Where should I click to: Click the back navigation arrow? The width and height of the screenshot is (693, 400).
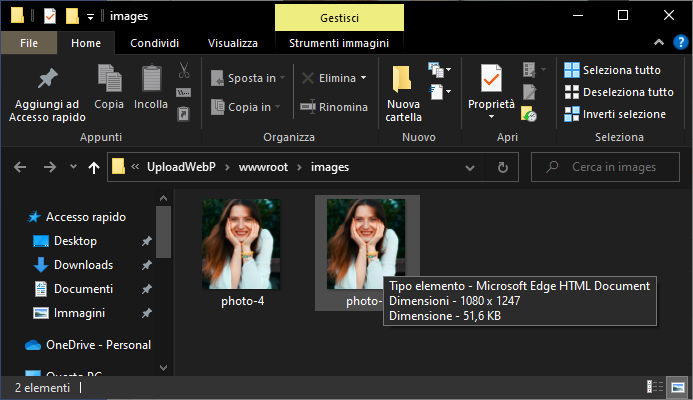[x=20, y=167]
